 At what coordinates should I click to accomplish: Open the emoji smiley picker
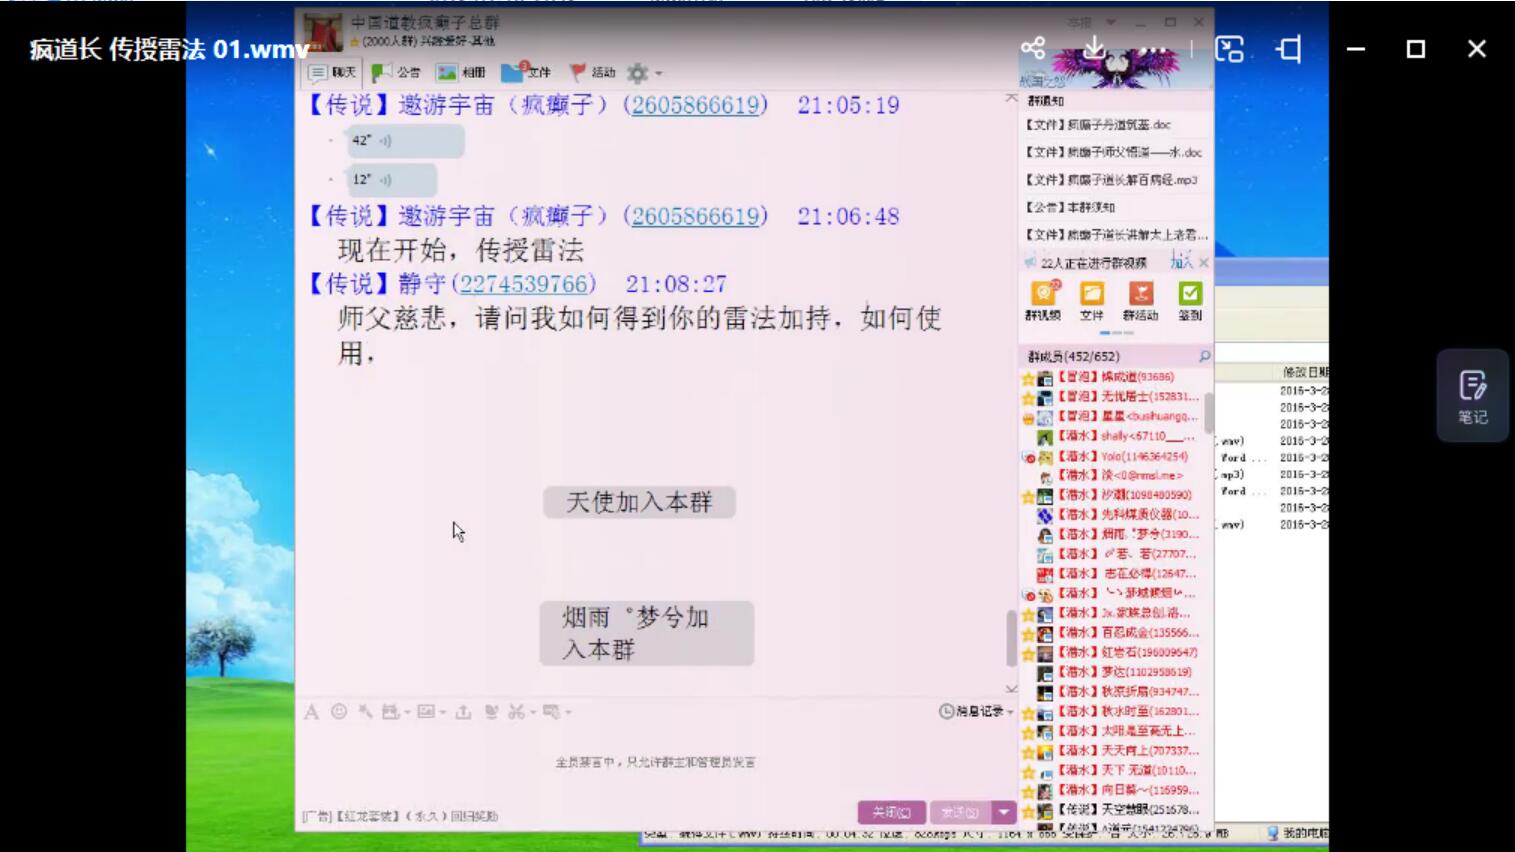[x=339, y=712]
